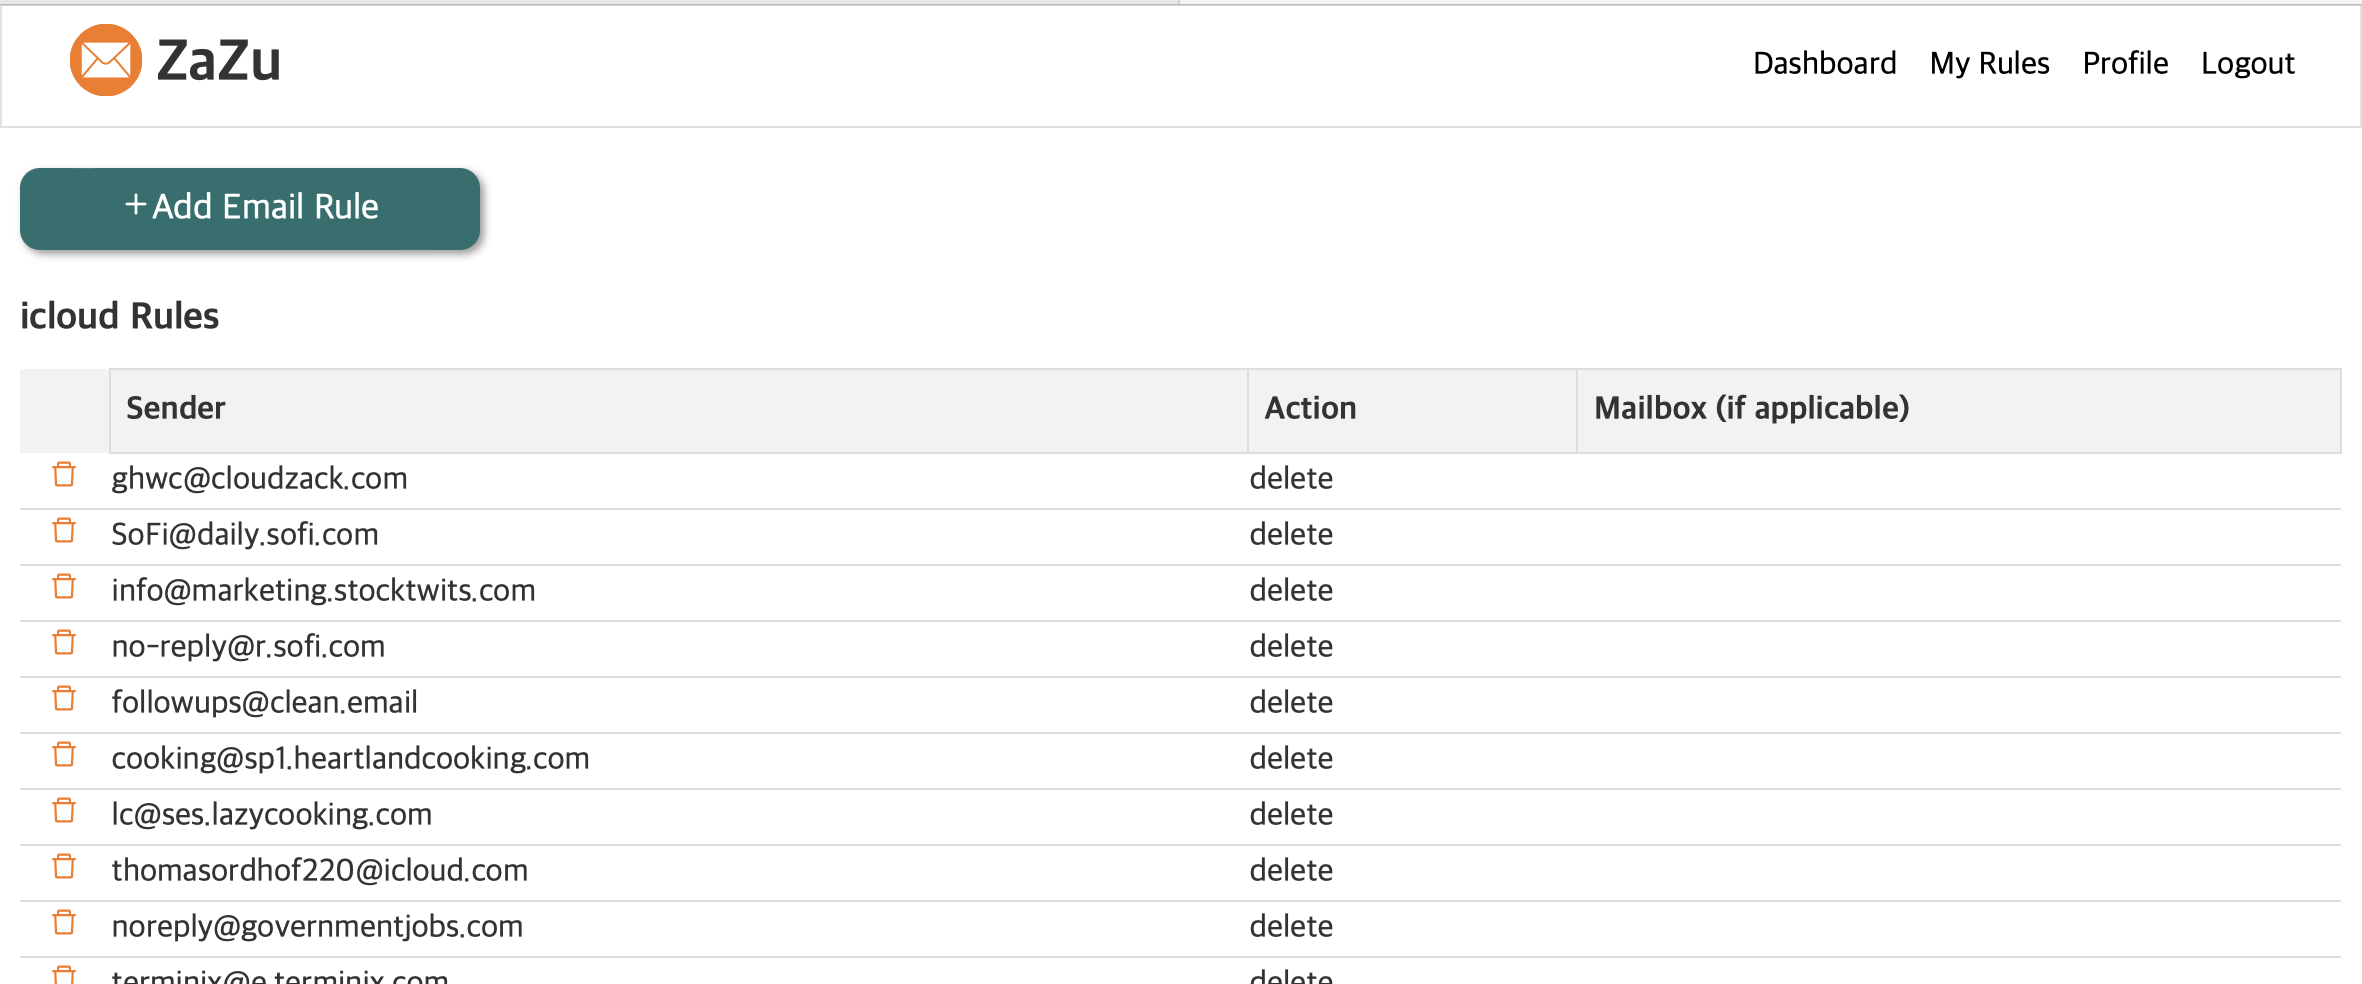Select thomasordhof220@icloud.com sender text

[319, 870]
